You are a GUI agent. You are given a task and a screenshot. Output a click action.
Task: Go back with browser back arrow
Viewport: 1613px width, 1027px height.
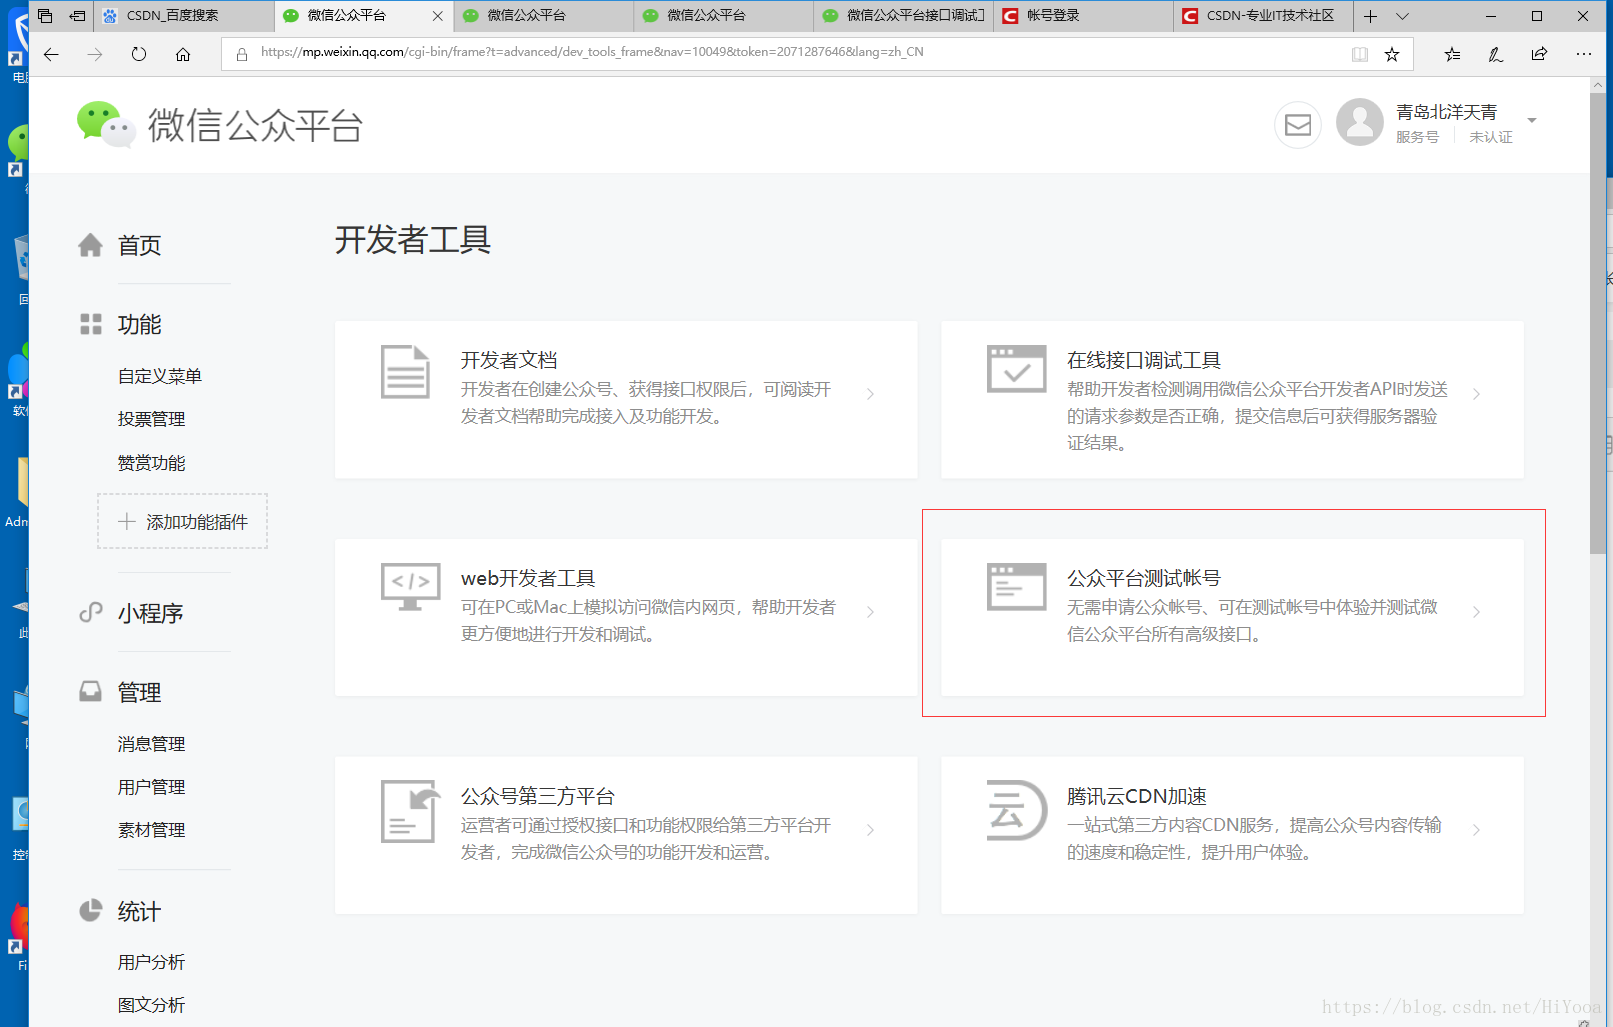[x=51, y=54]
